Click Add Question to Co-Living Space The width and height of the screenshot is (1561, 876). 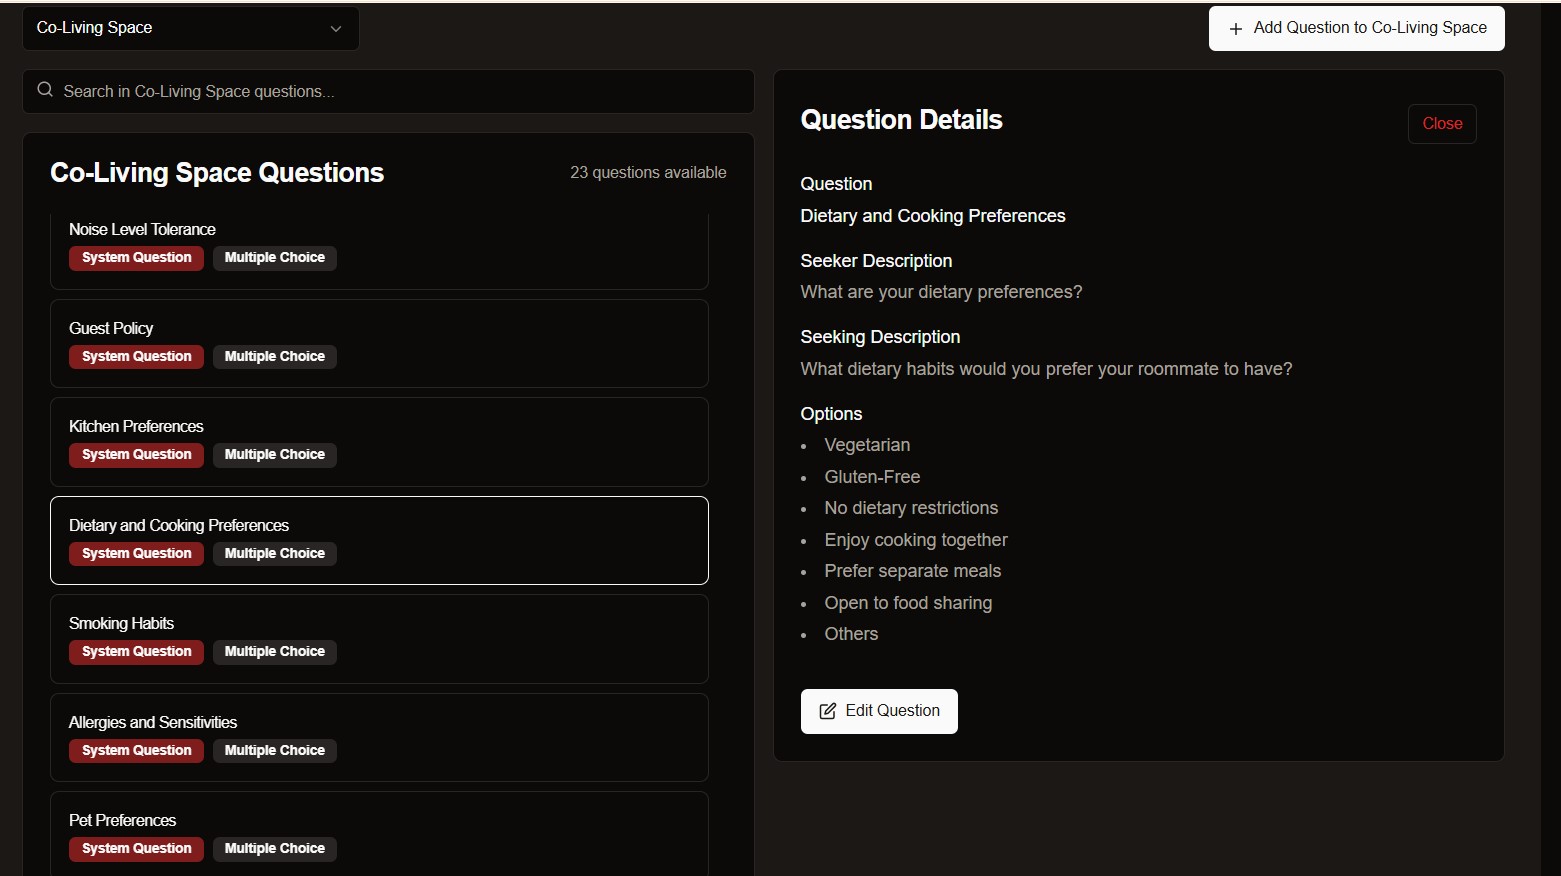coord(1356,28)
